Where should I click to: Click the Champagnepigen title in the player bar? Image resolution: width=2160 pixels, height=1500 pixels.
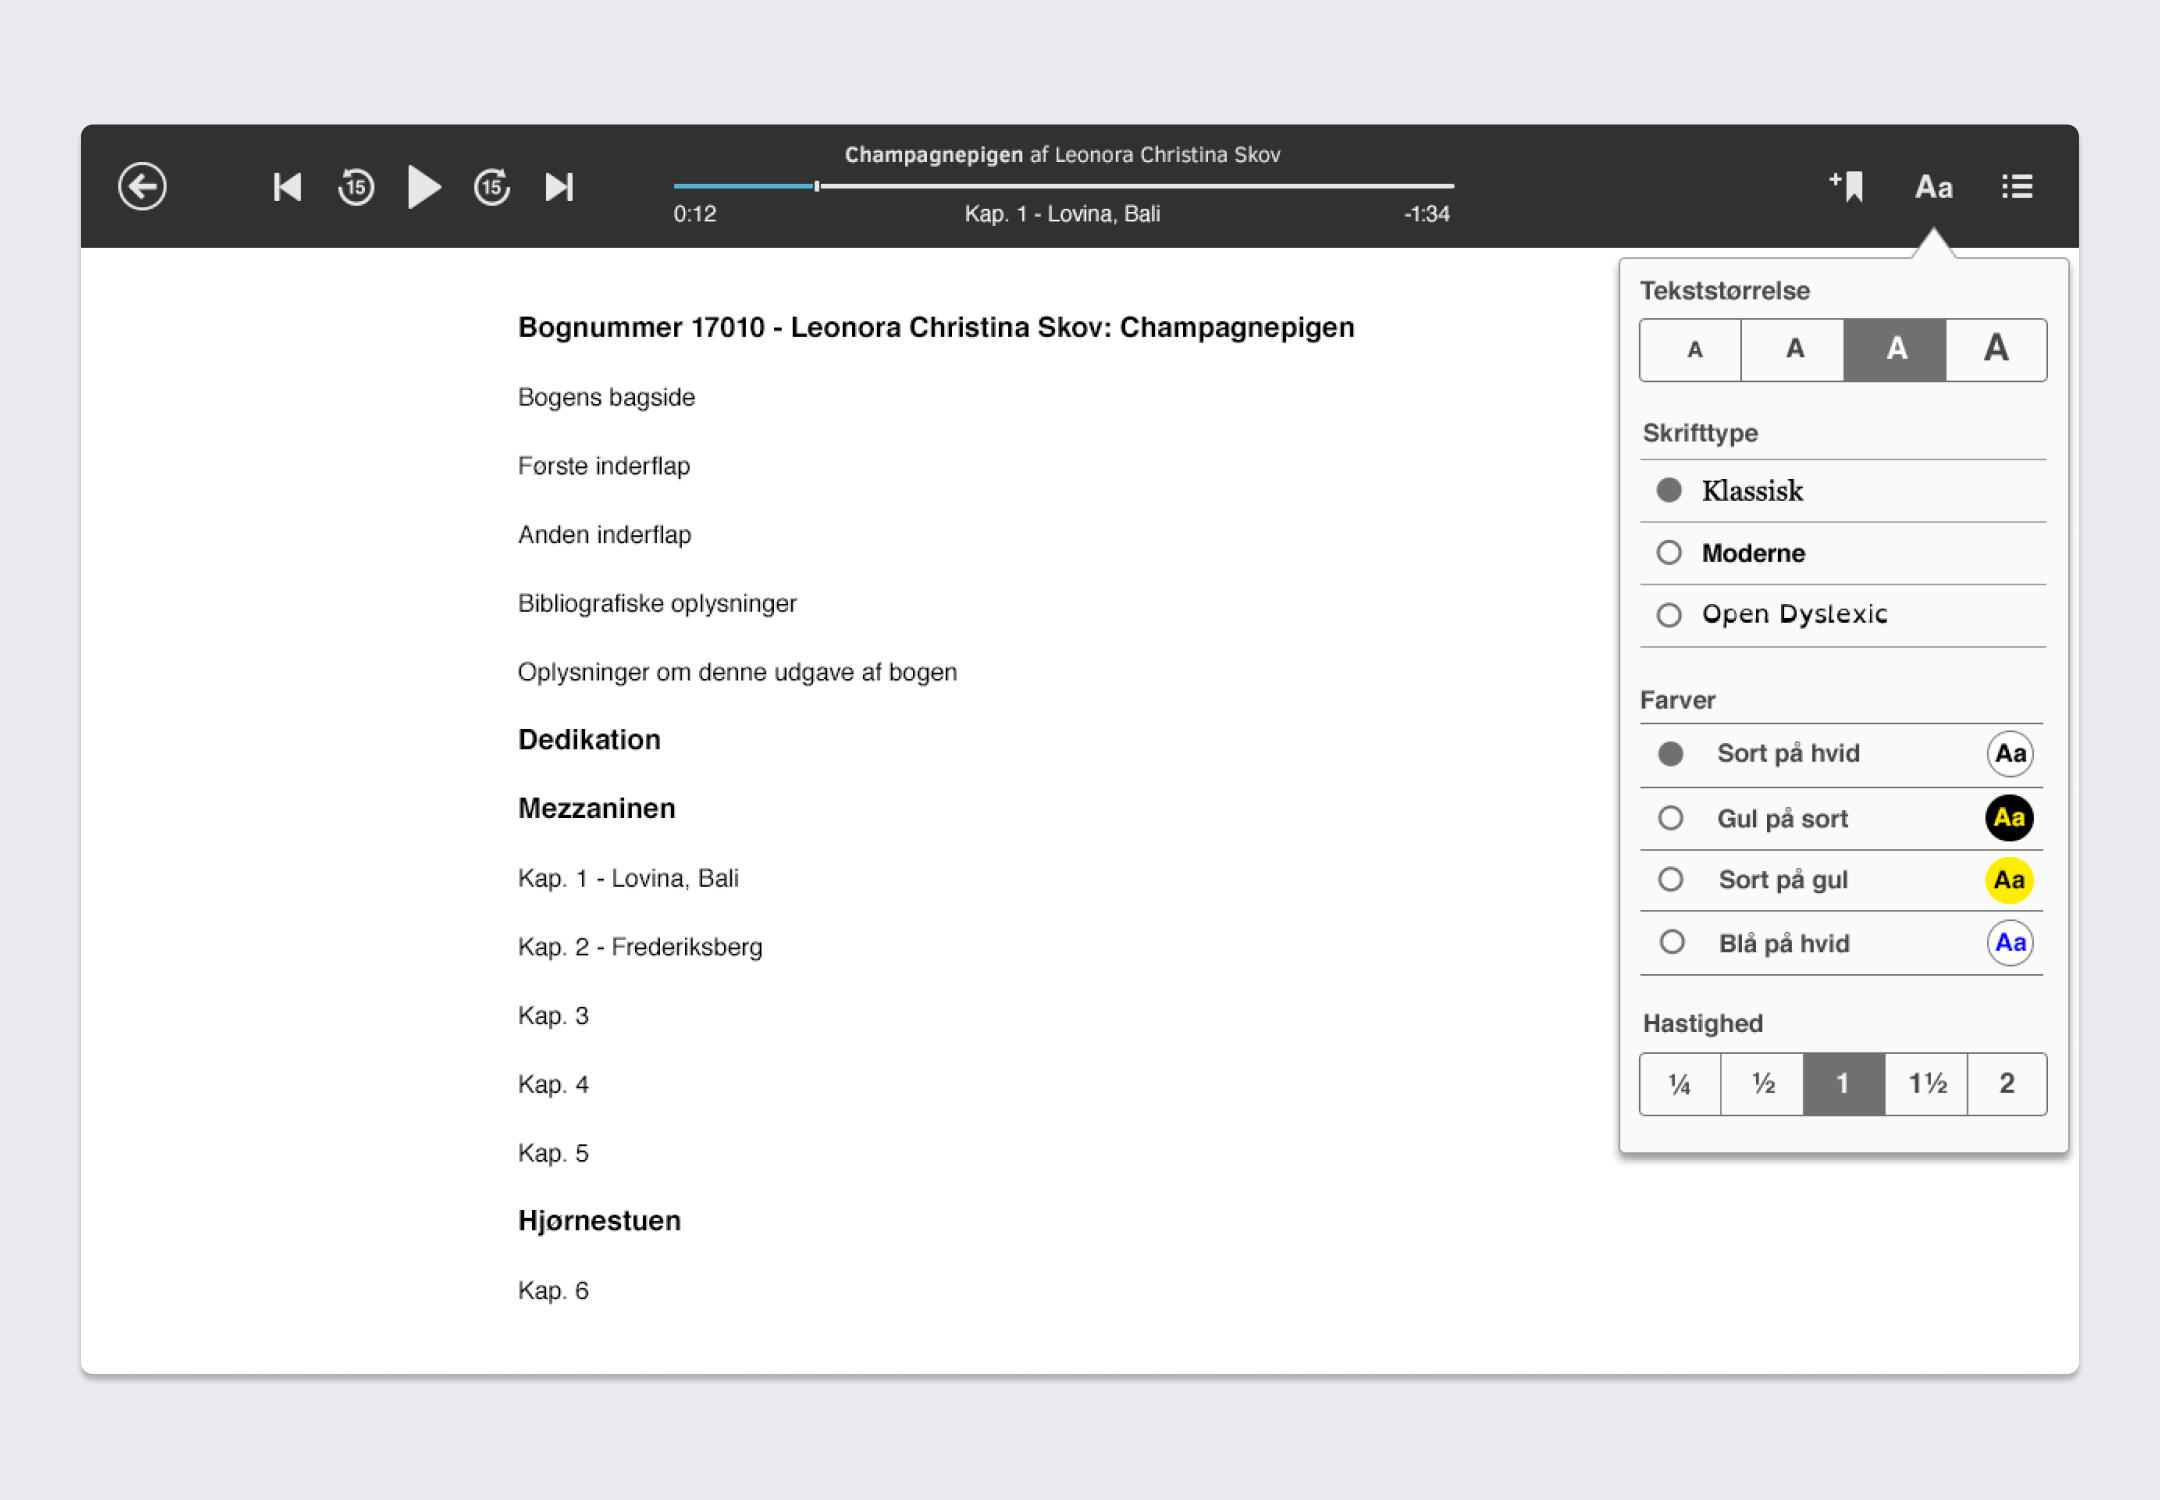click(933, 155)
